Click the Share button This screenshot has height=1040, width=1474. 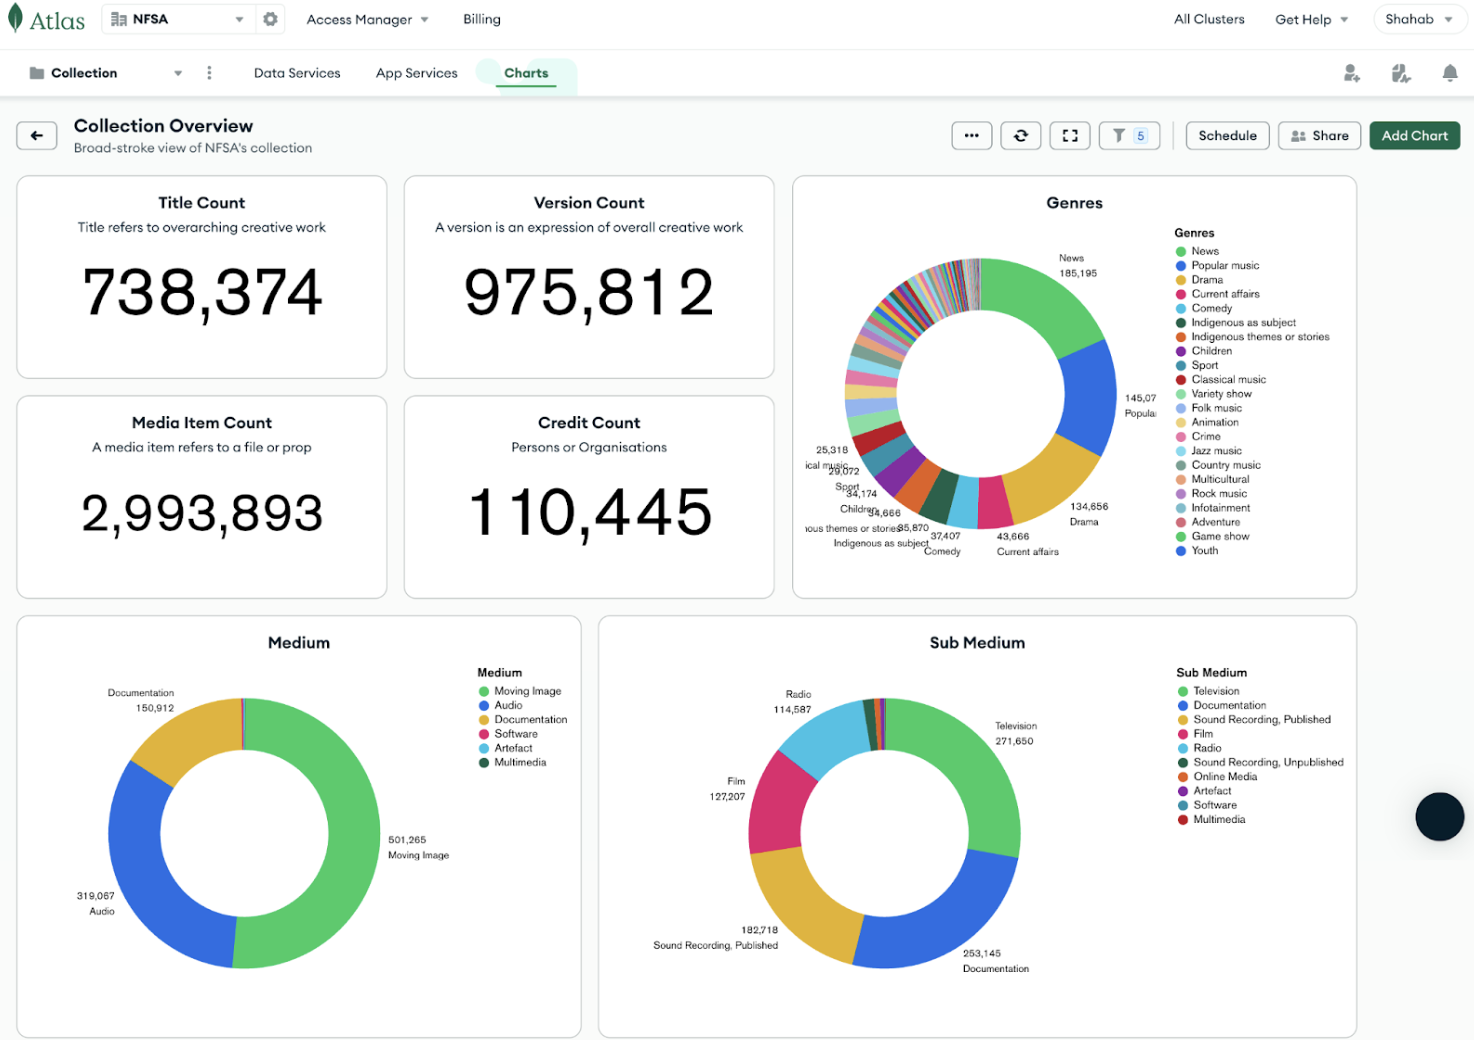[x=1319, y=136]
